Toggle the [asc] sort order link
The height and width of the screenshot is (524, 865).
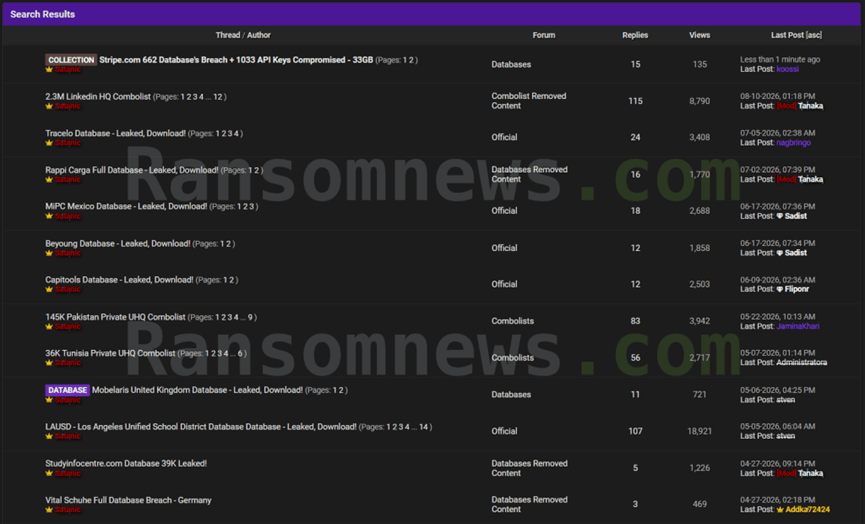click(x=814, y=35)
